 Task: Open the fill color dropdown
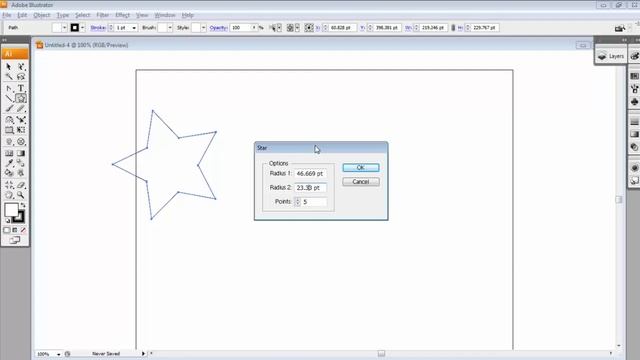point(64,28)
